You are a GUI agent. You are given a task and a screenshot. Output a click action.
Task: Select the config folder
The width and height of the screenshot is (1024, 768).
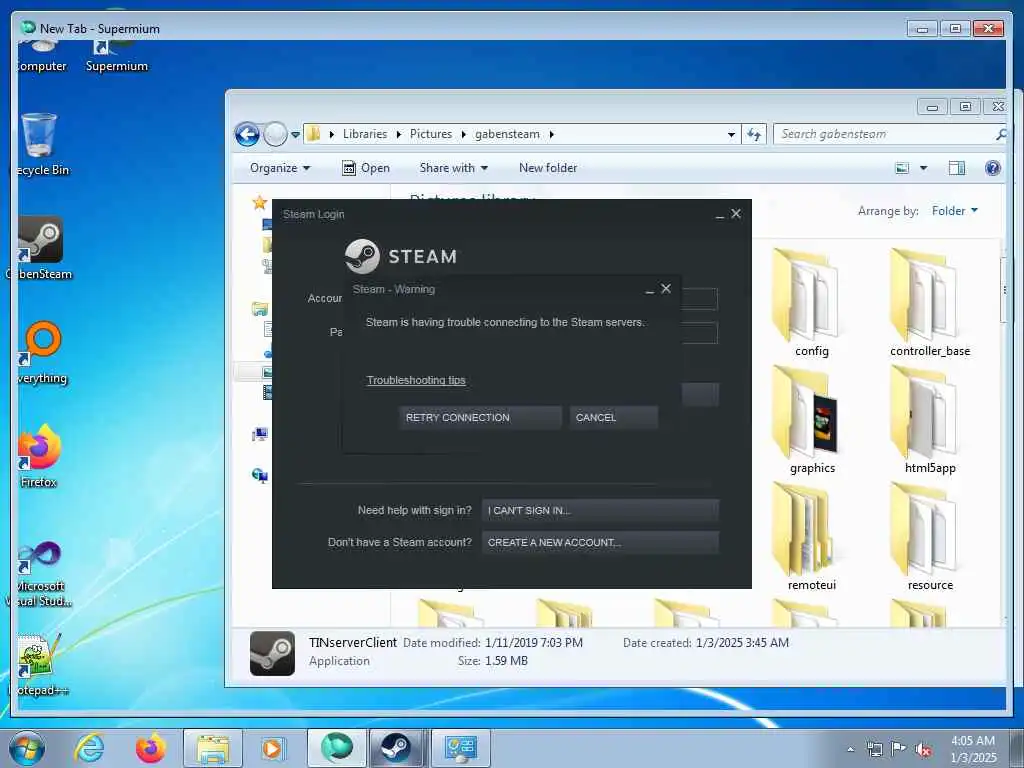coord(811,304)
